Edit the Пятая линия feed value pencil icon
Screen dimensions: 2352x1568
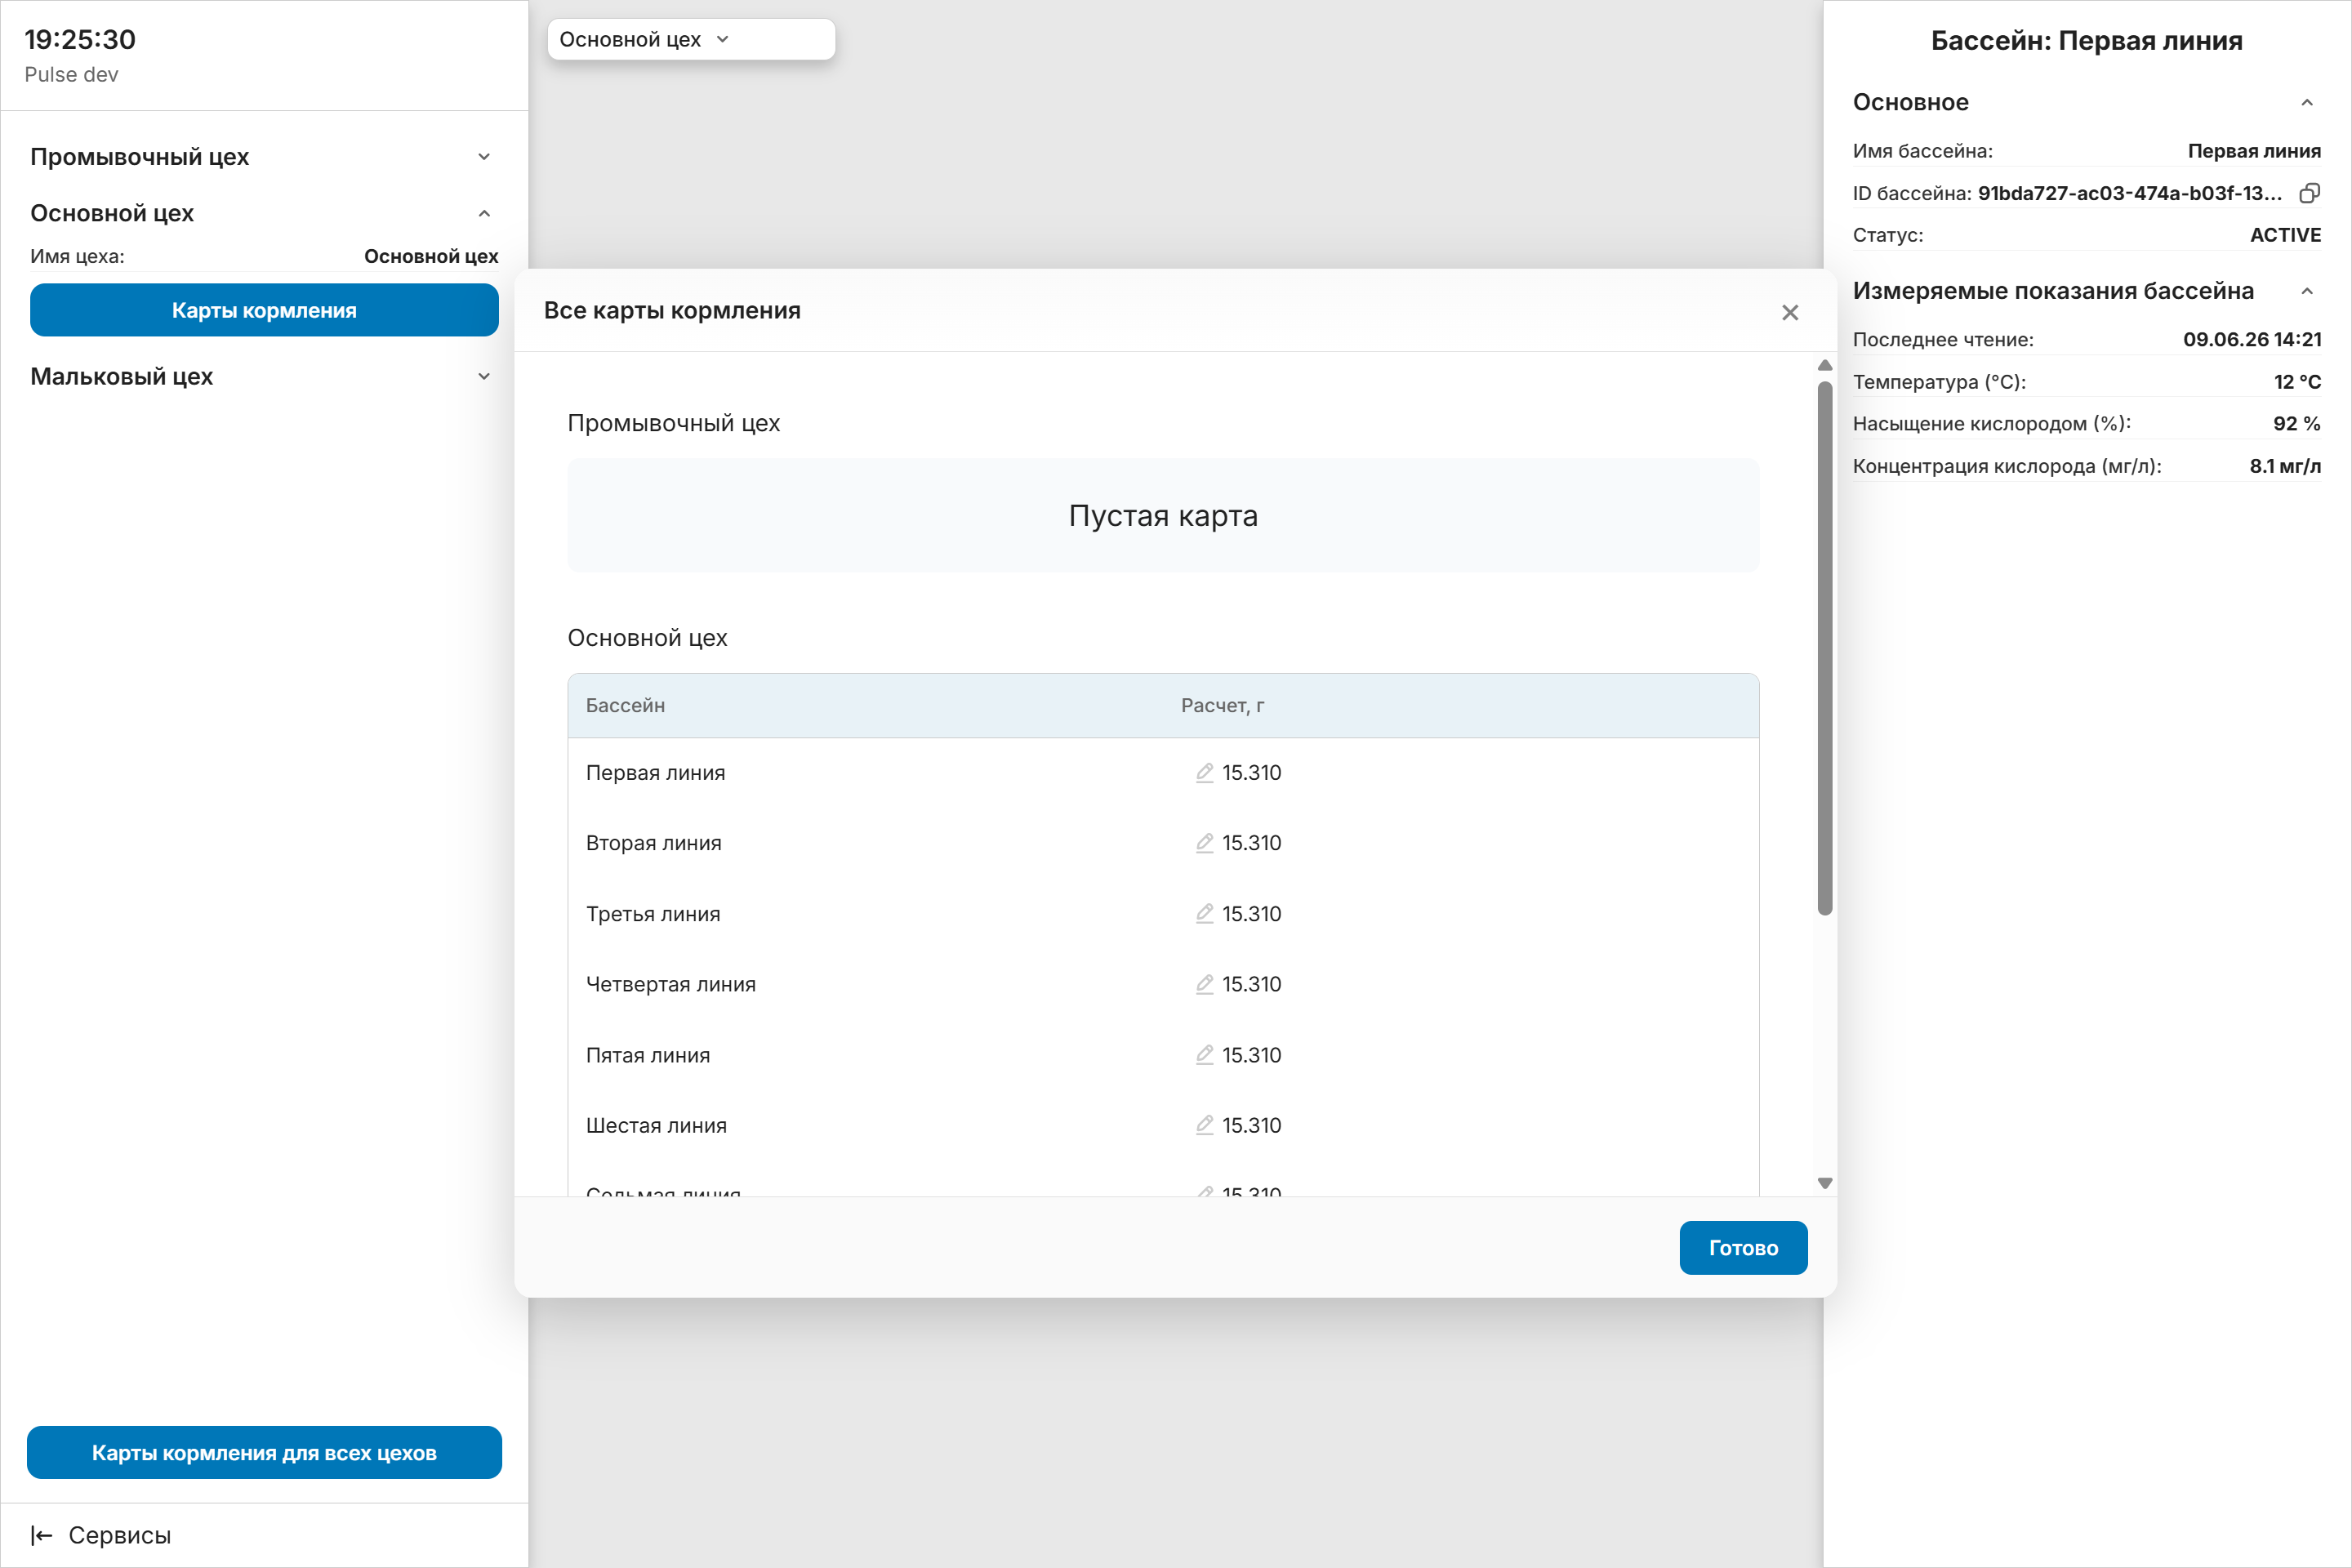click(x=1205, y=1055)
